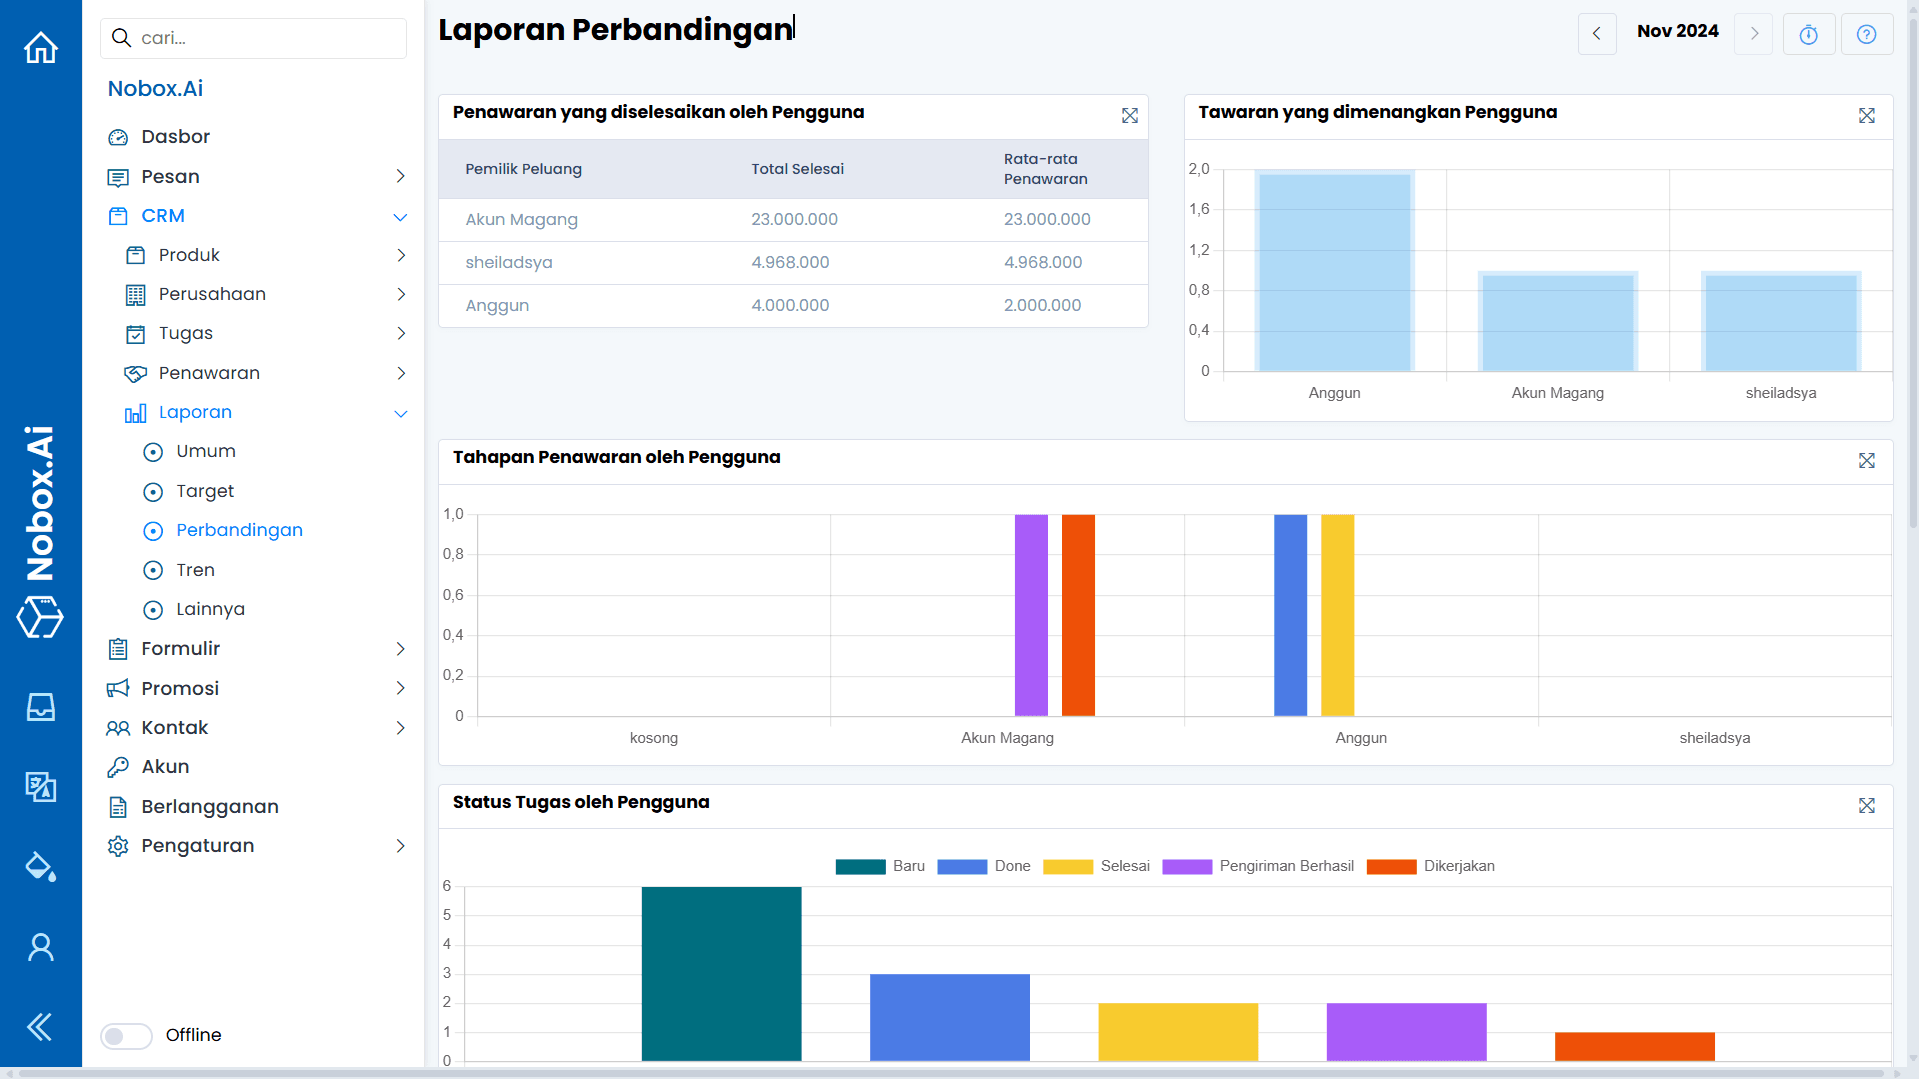Image resolution: width=1919 pixels, height=1079 pixels.
Task: Click the paint bucket icon in sidebar
Action: (40, 867)
